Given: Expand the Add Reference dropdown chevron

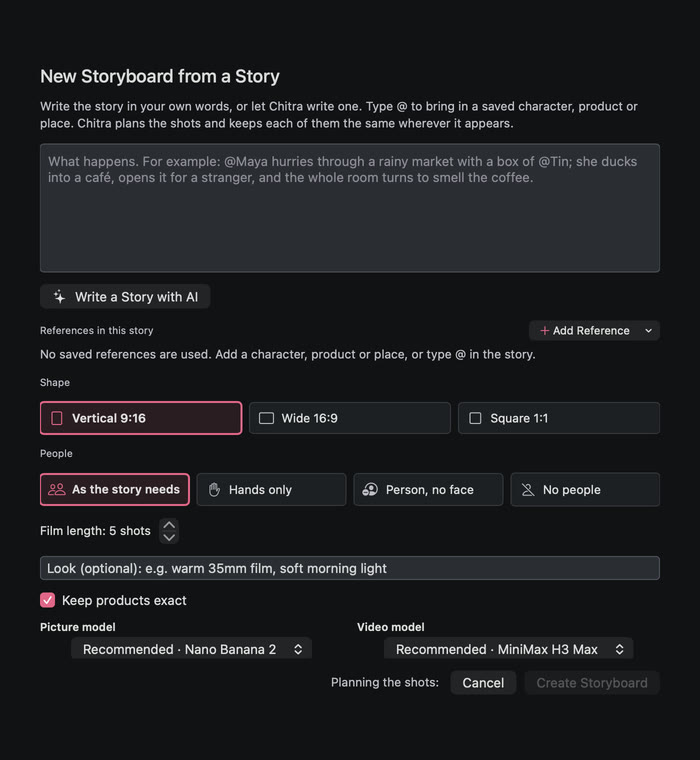Looking at the screenshot, I should pyautogui.click(x=648, y=331).
